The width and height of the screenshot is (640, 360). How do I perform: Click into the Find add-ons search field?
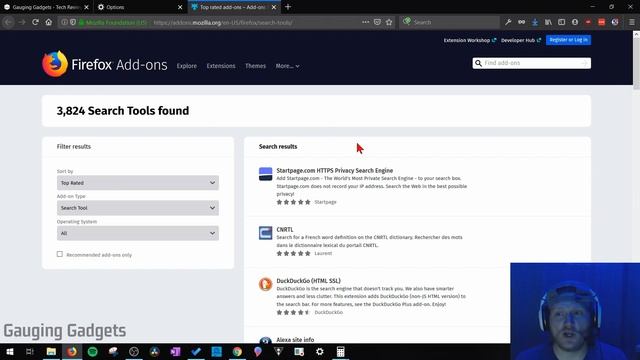531,63
